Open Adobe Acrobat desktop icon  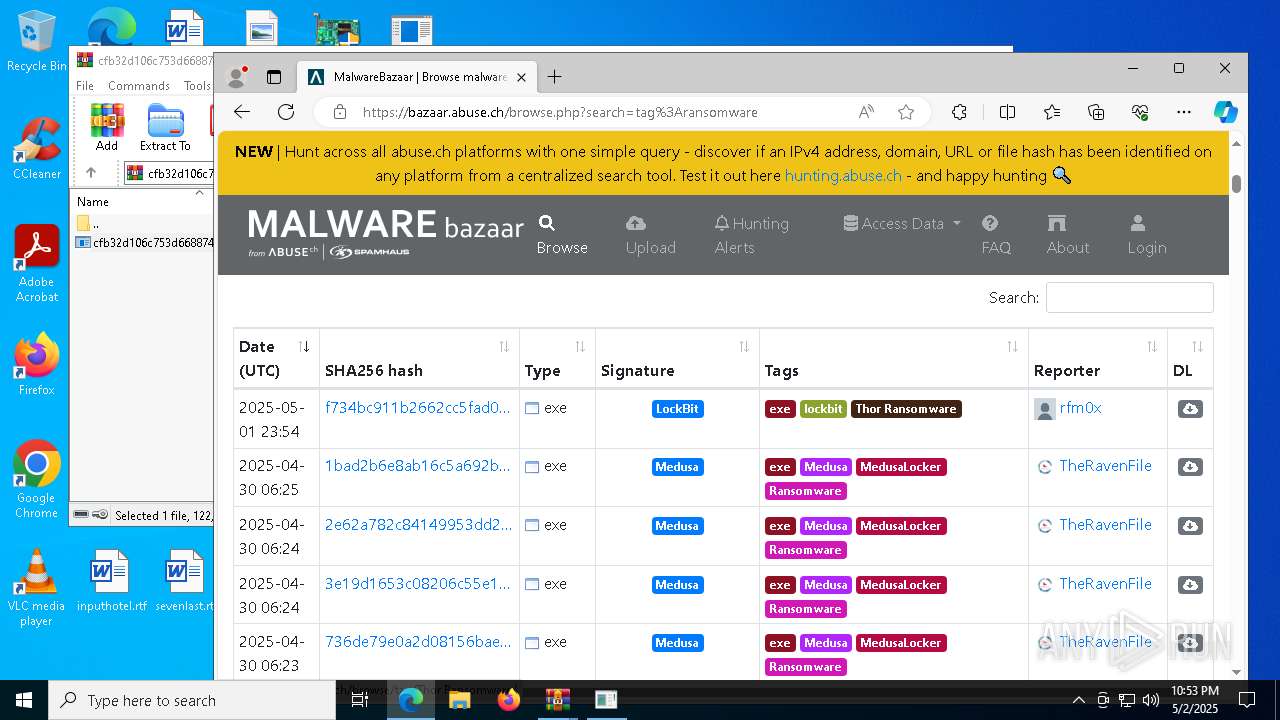tap(37, 263)
